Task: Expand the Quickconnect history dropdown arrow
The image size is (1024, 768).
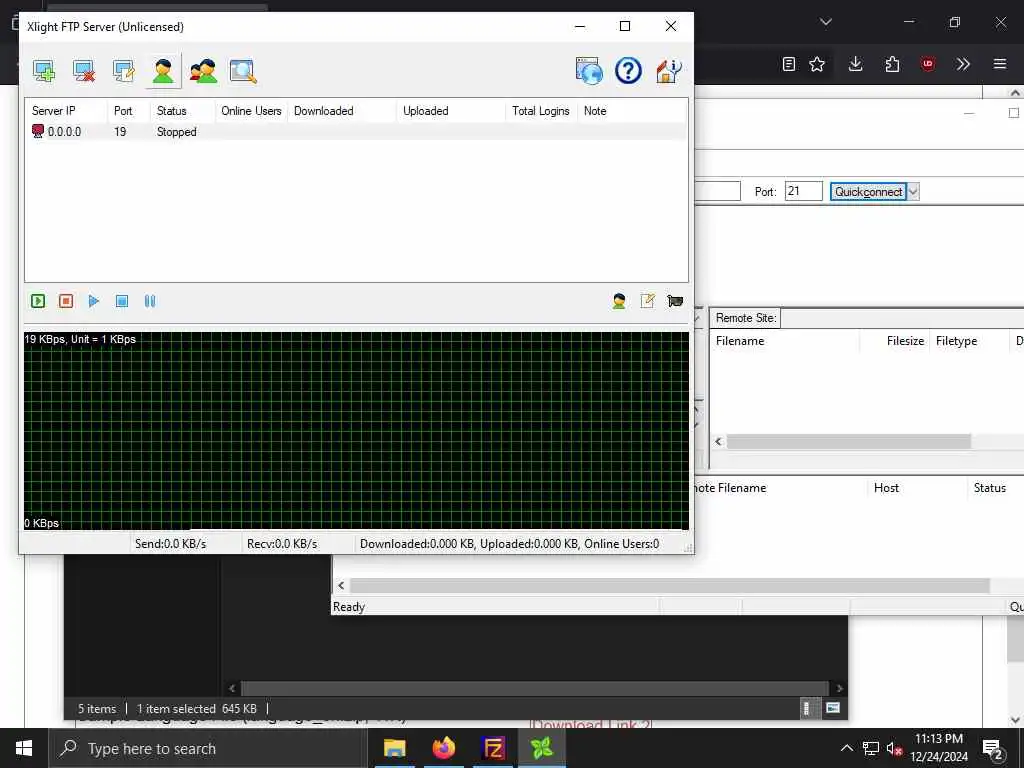Action: click(913, 191)
